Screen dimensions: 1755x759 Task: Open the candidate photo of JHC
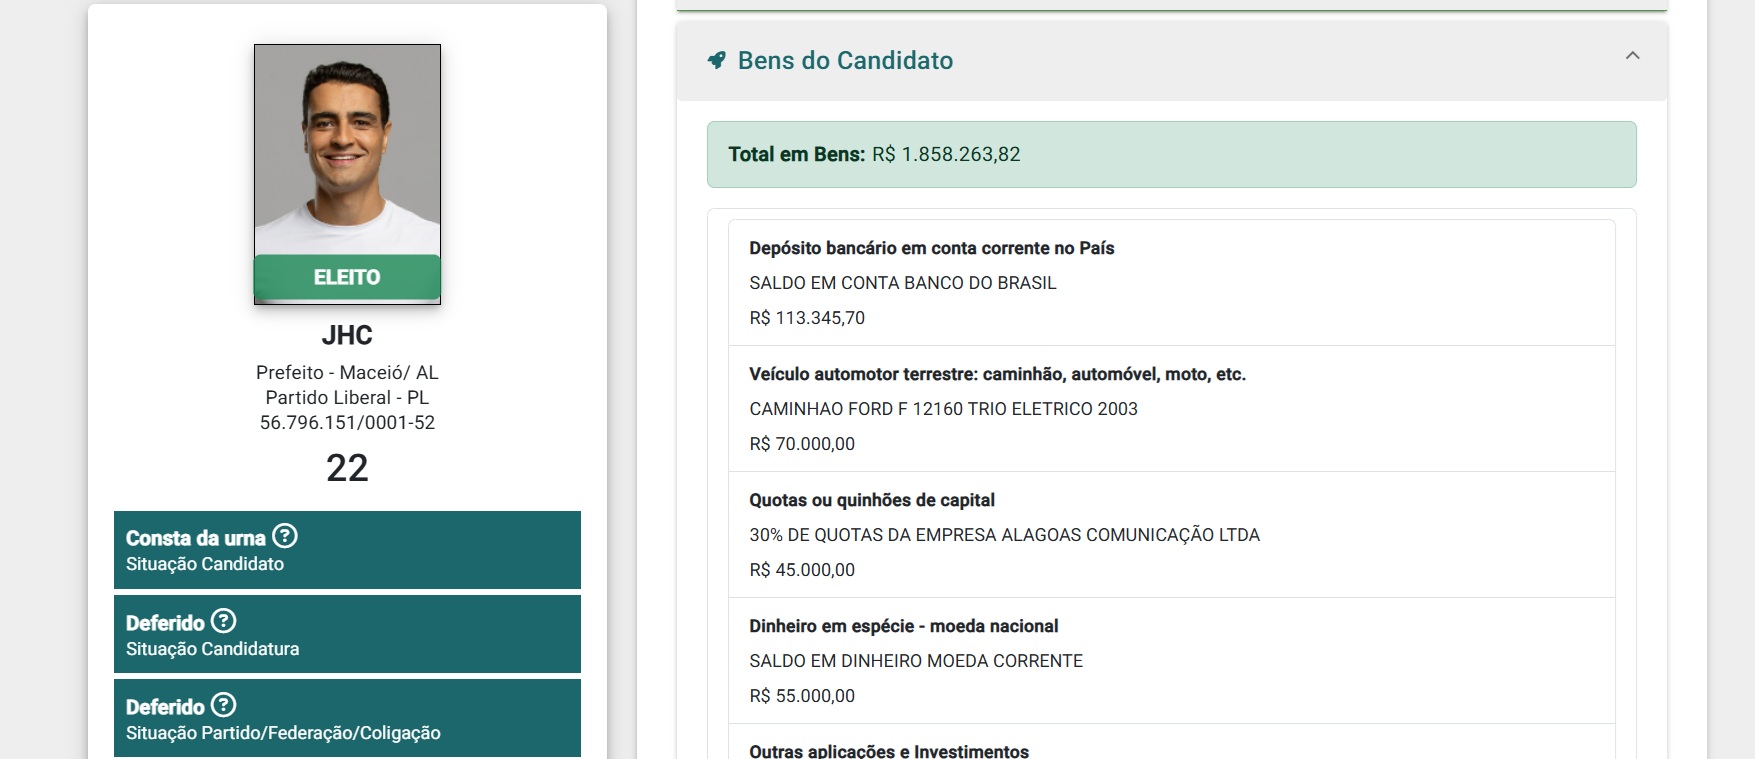(x=347, y=150)
